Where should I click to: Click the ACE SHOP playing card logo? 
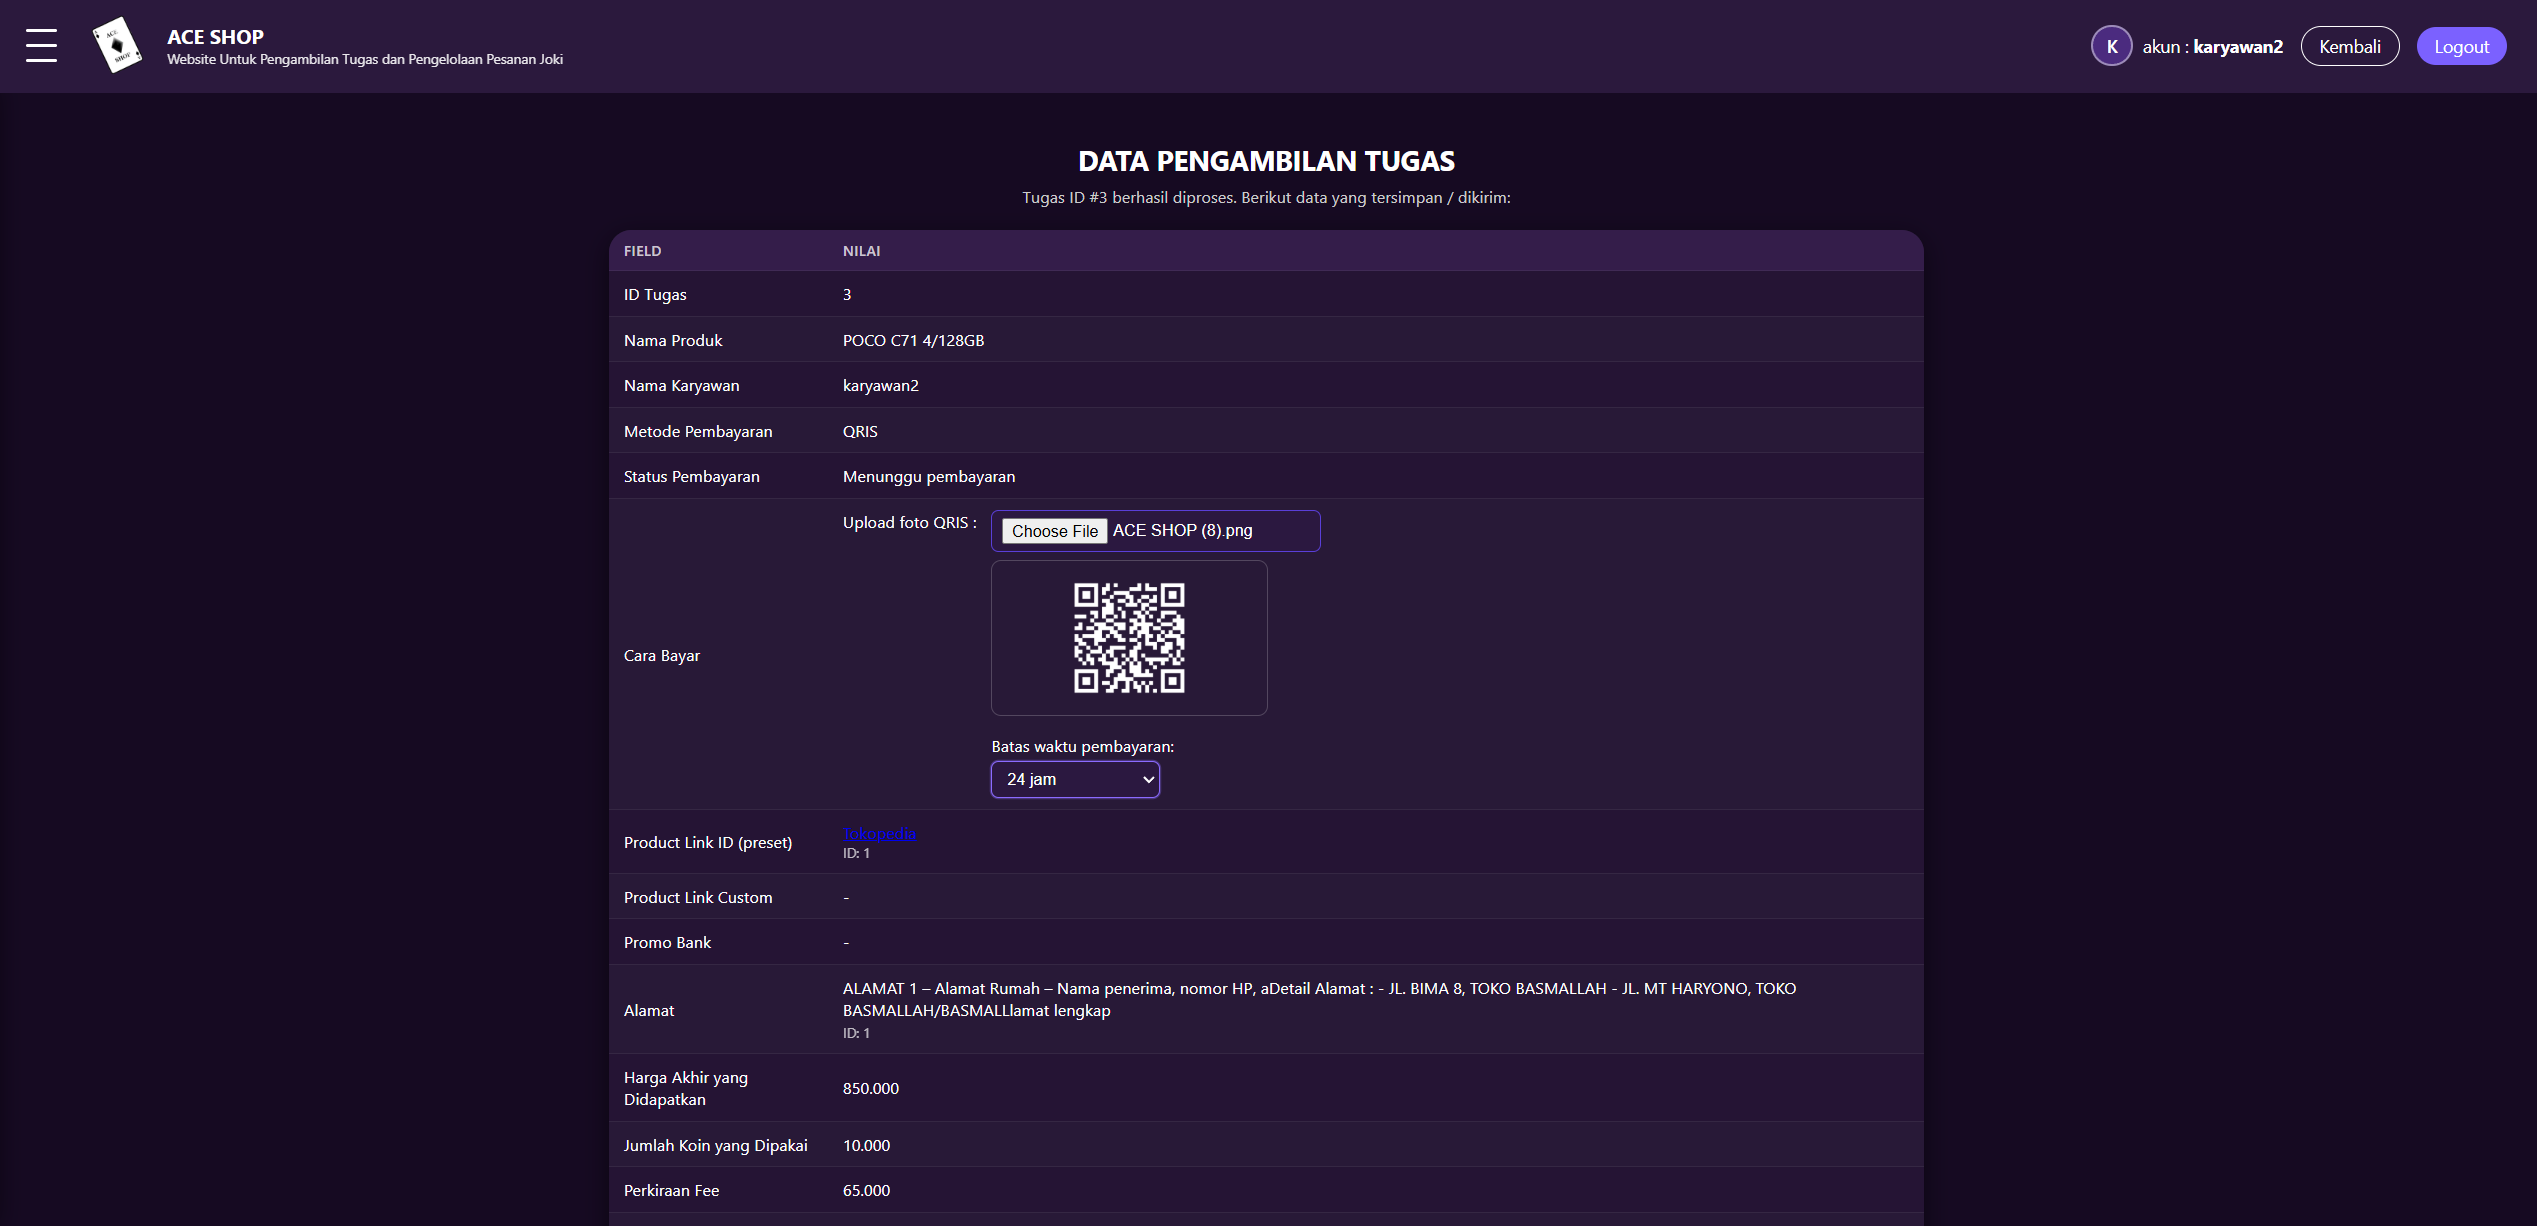[x=117, y=46]
